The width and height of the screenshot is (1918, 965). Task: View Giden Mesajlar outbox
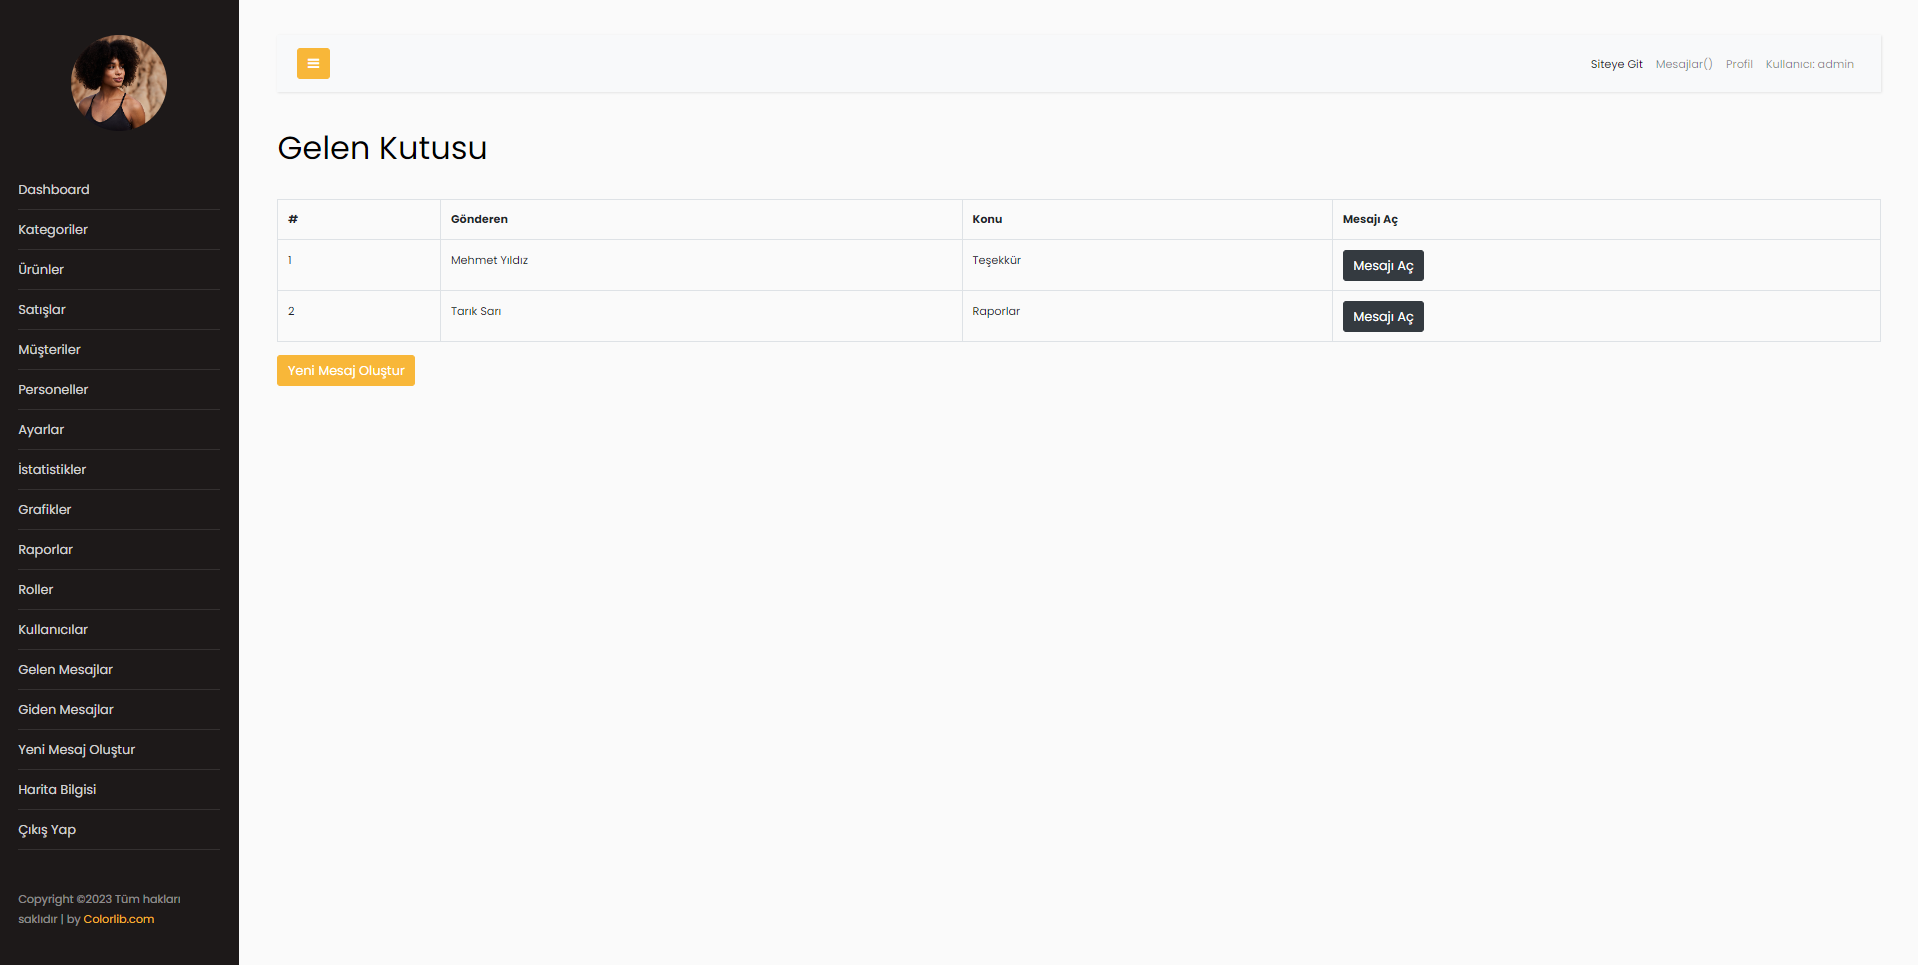coord(66,709)
